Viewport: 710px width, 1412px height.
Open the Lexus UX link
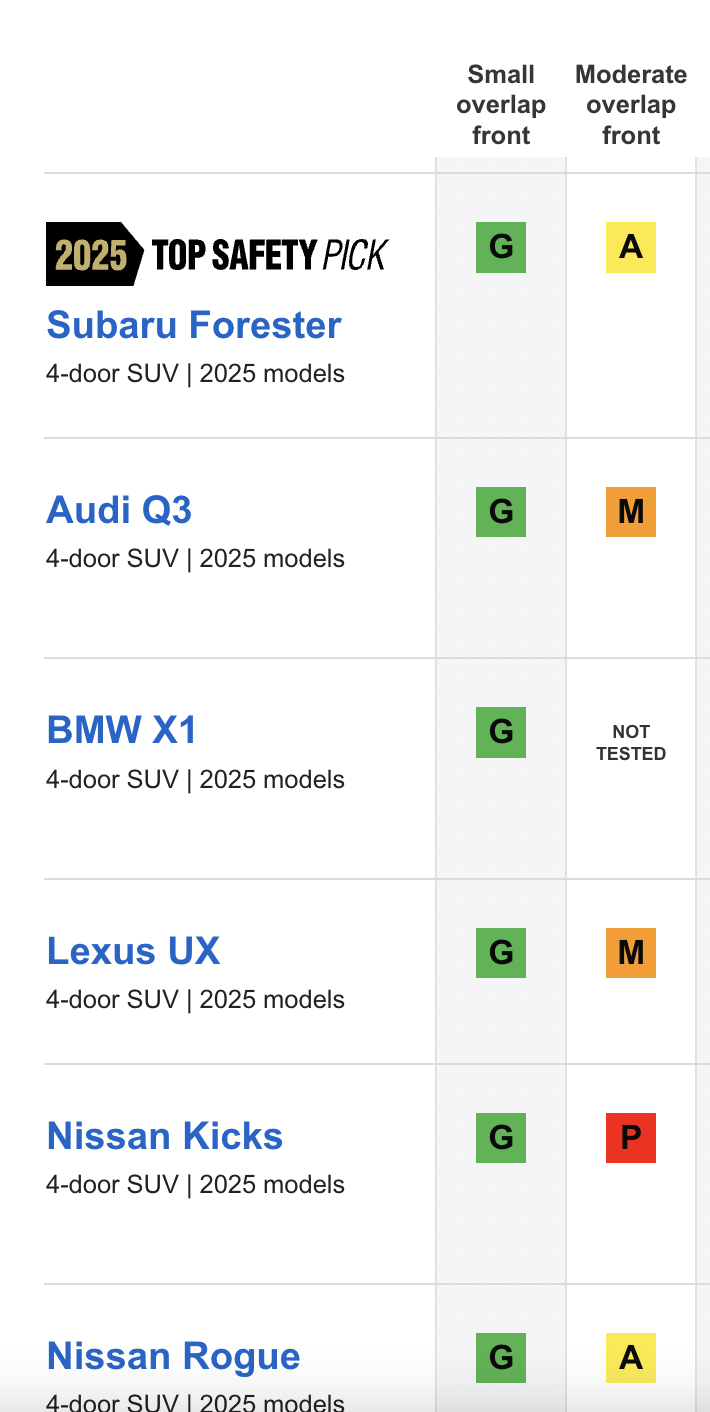133,950
